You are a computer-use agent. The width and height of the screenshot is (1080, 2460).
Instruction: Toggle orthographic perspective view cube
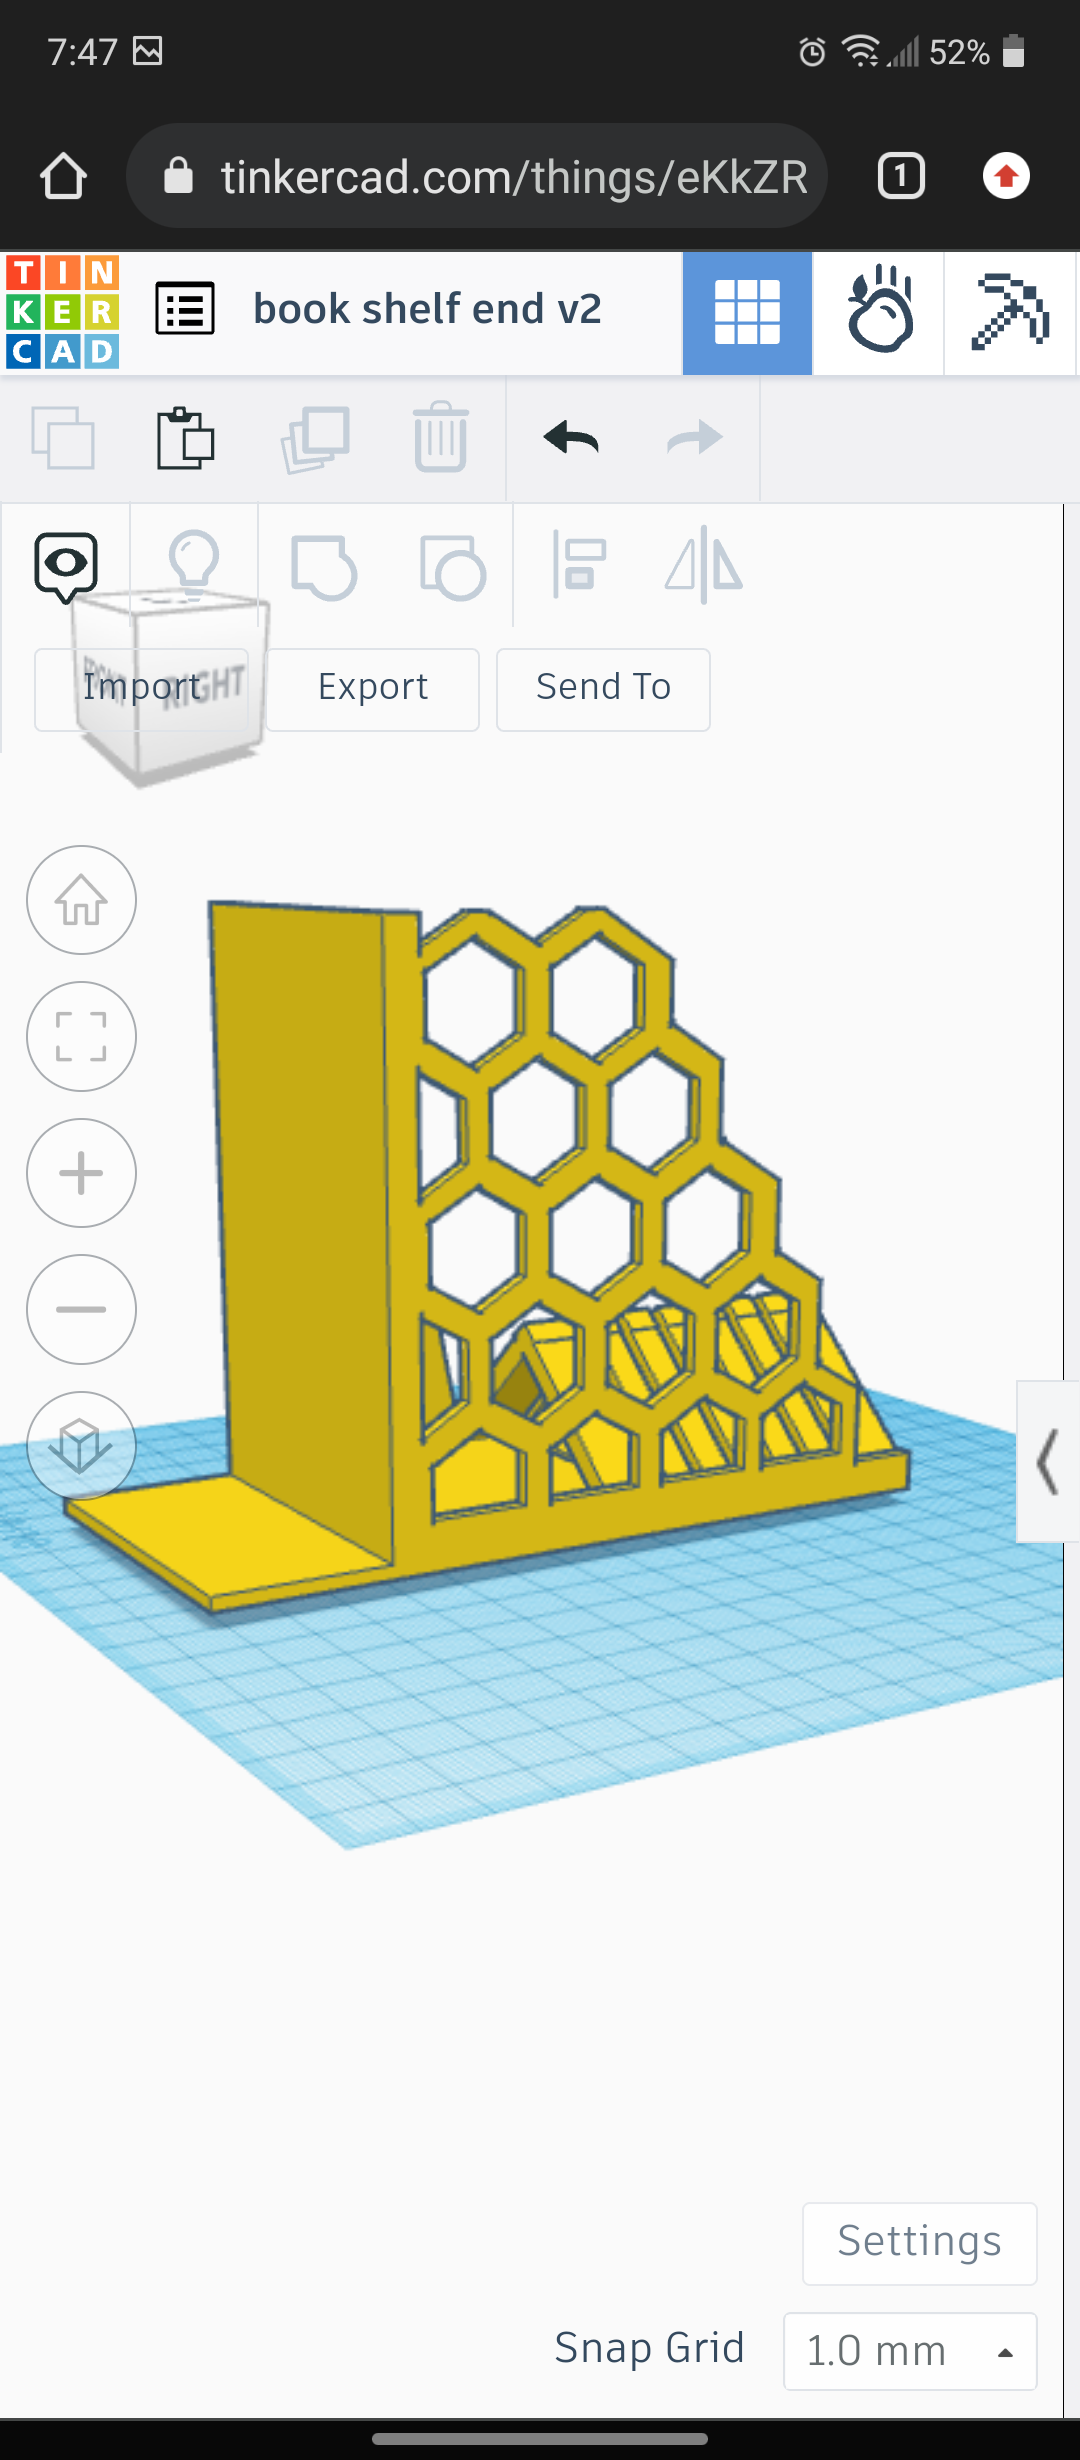pyautogui.click(x=81, y=1446)
